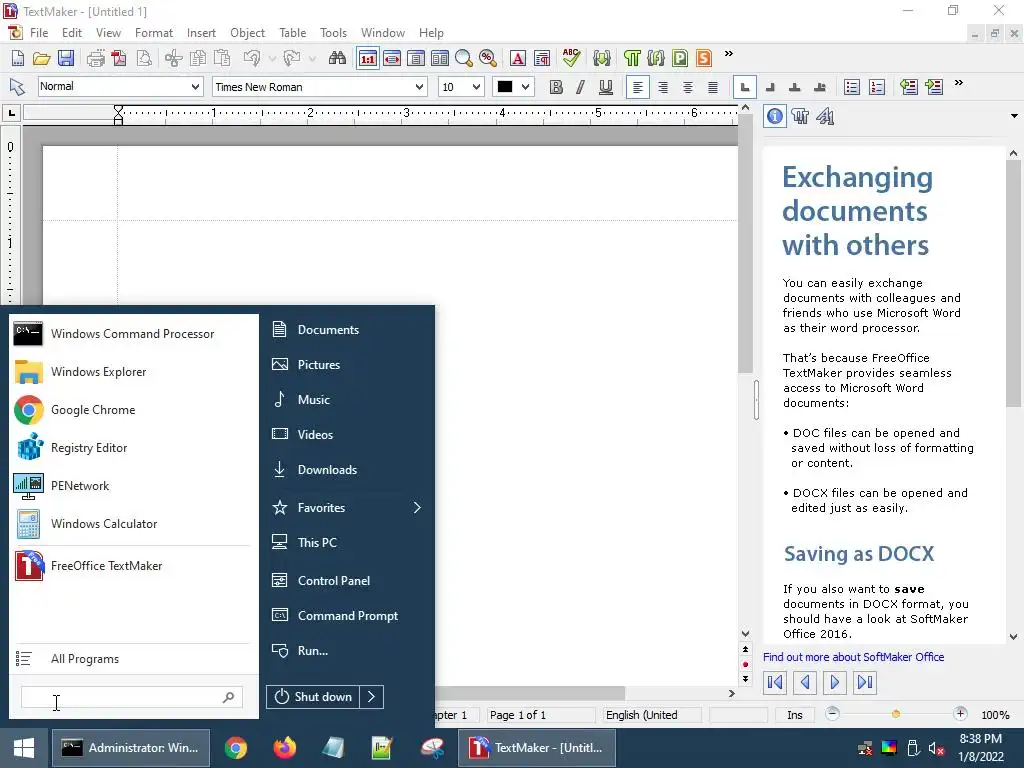
Task: Select the magnifying glass zoom tool
Action: click(x=464, y=58)
